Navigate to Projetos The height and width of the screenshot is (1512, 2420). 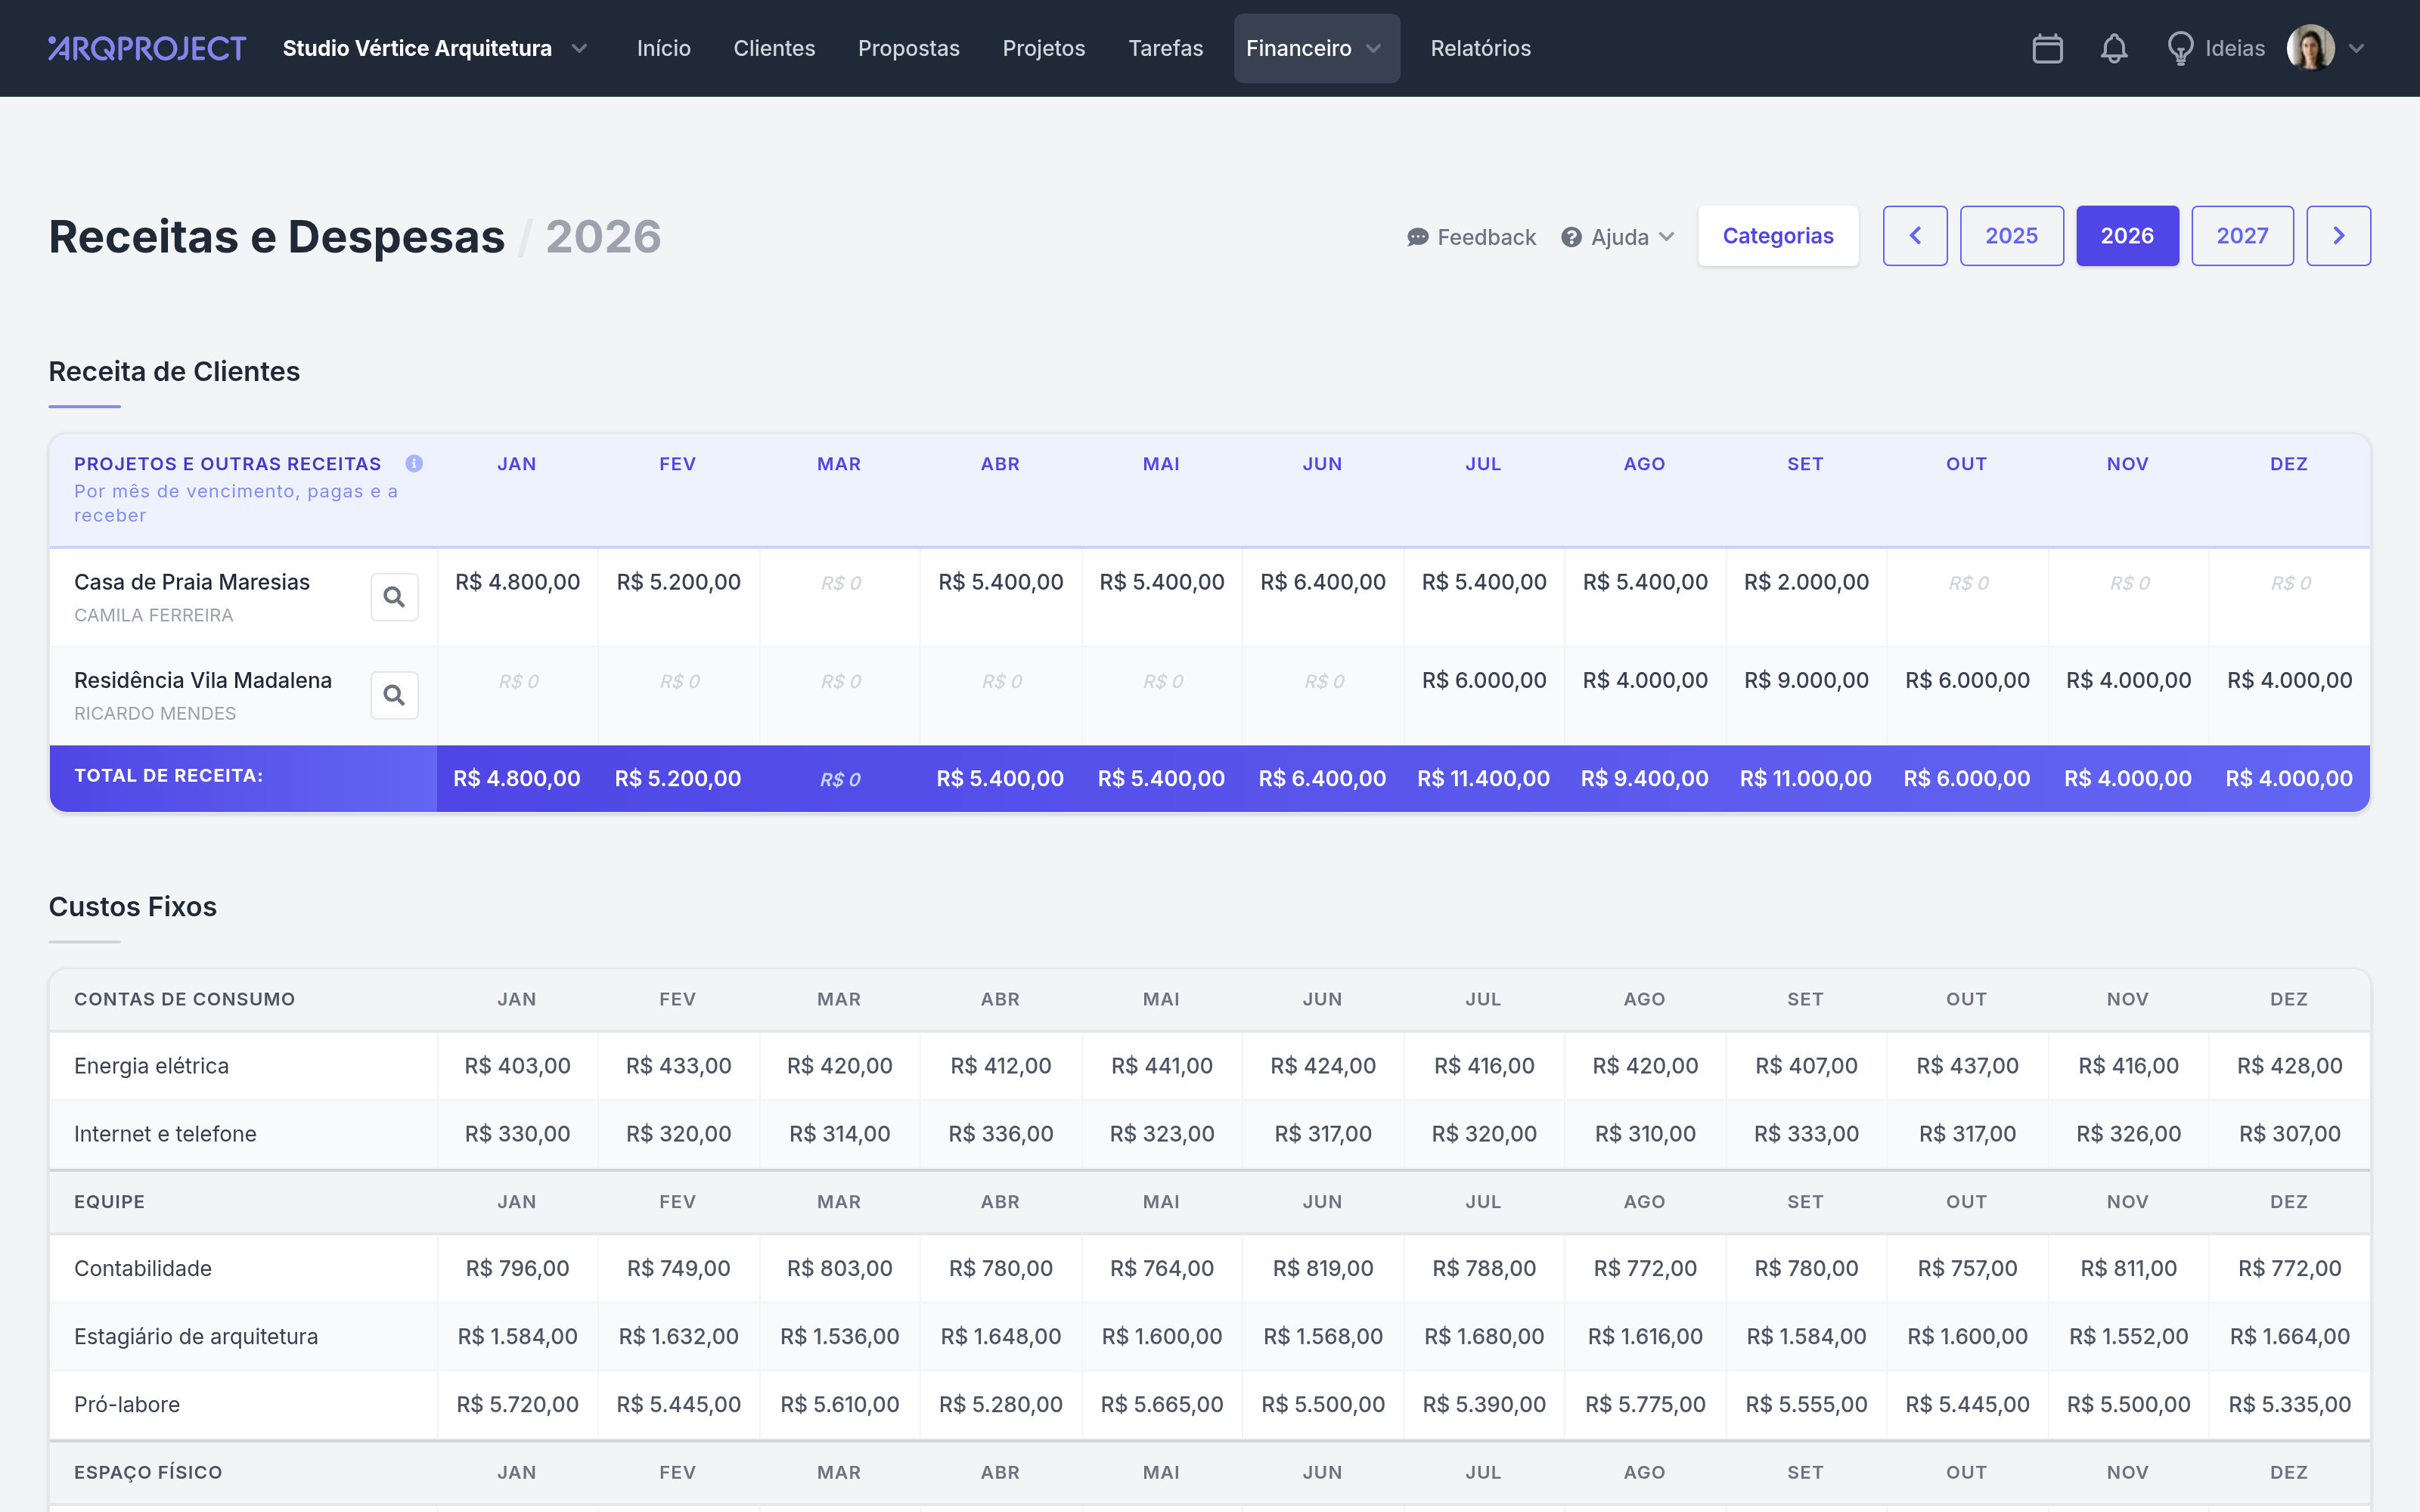tap(1043, 48)
